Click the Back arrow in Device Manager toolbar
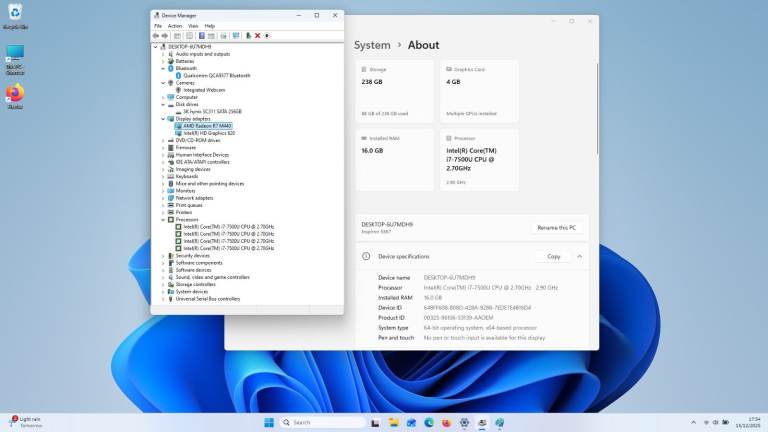 point(155,35)
